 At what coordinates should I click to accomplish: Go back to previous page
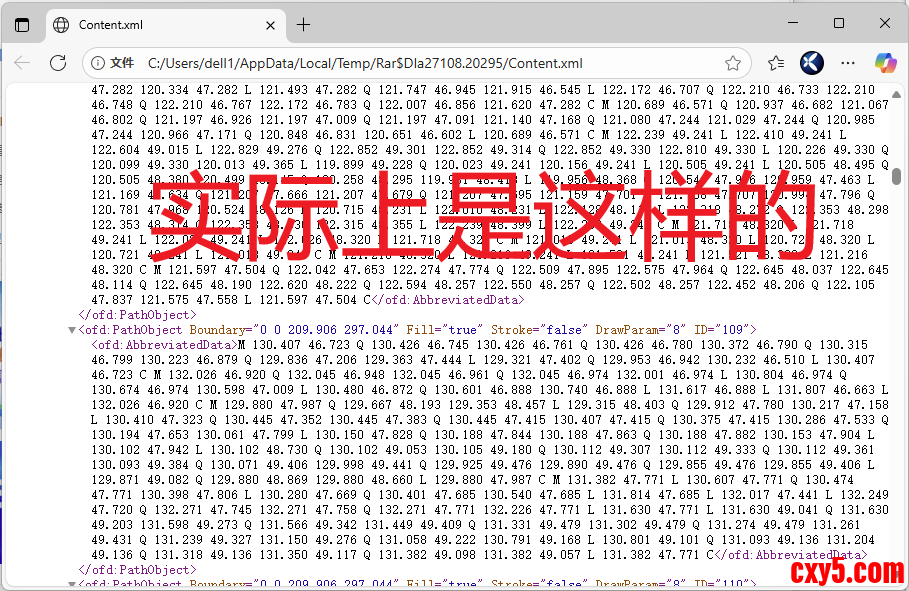(22, 63)
